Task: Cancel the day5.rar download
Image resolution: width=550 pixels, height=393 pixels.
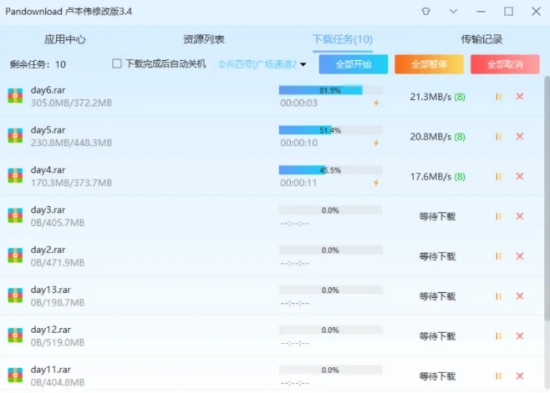Action: point(520,136)
